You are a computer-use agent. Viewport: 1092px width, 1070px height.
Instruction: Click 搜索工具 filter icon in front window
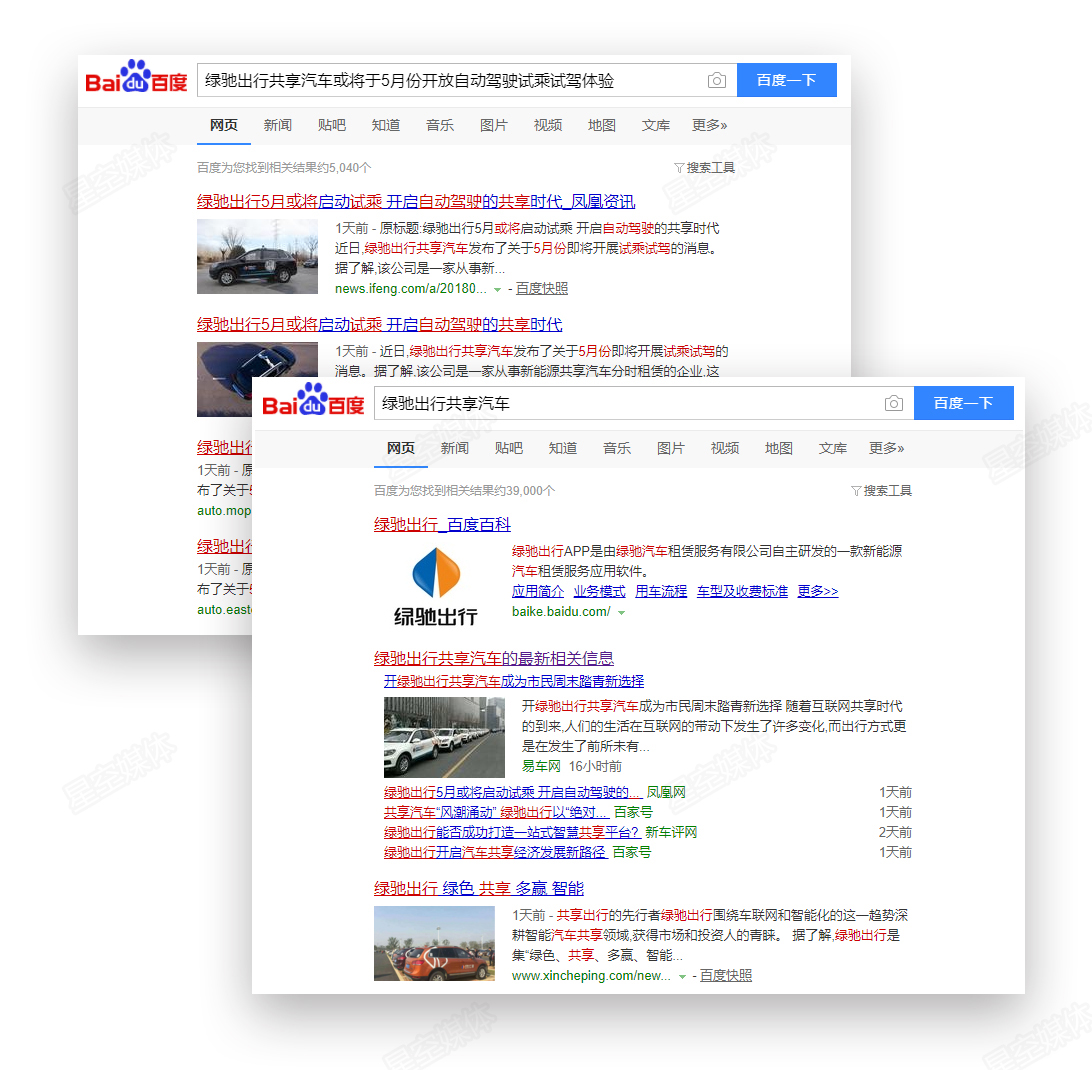(856, 491)
